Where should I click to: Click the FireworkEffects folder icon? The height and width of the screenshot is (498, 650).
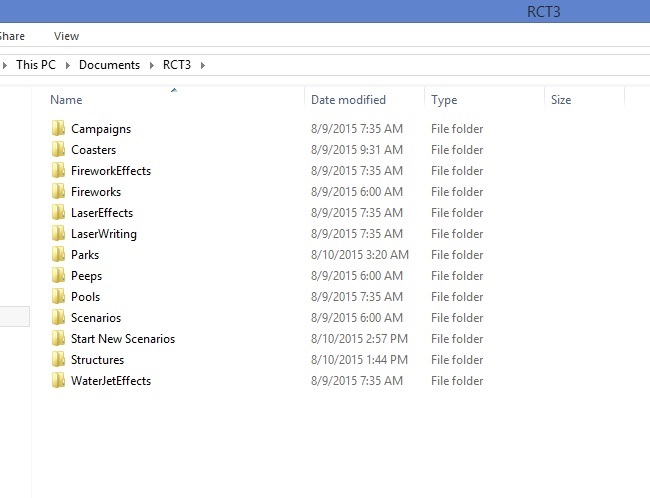[58, 171]
